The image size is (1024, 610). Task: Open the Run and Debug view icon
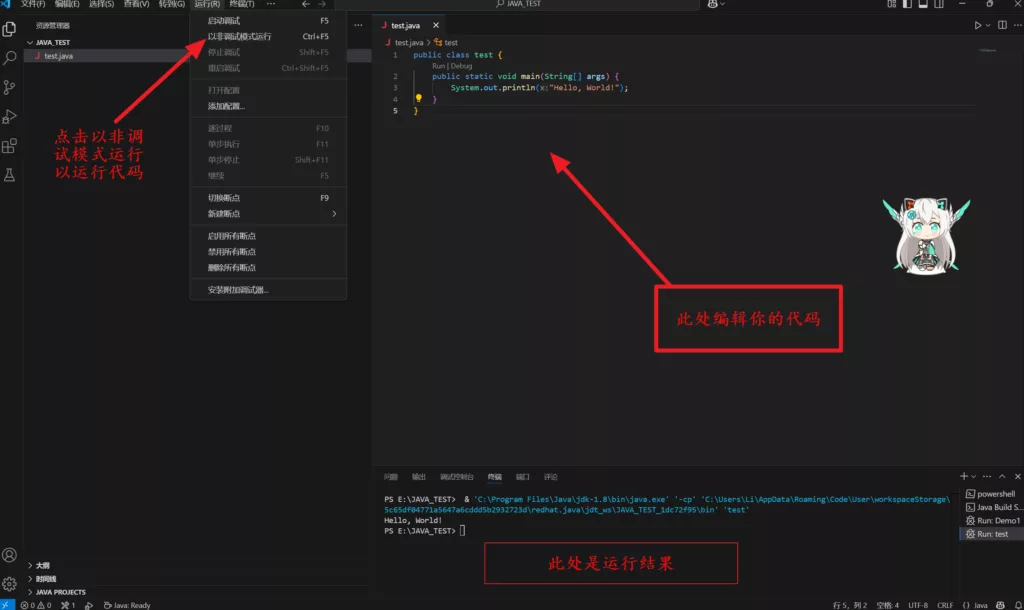(10, 117)
